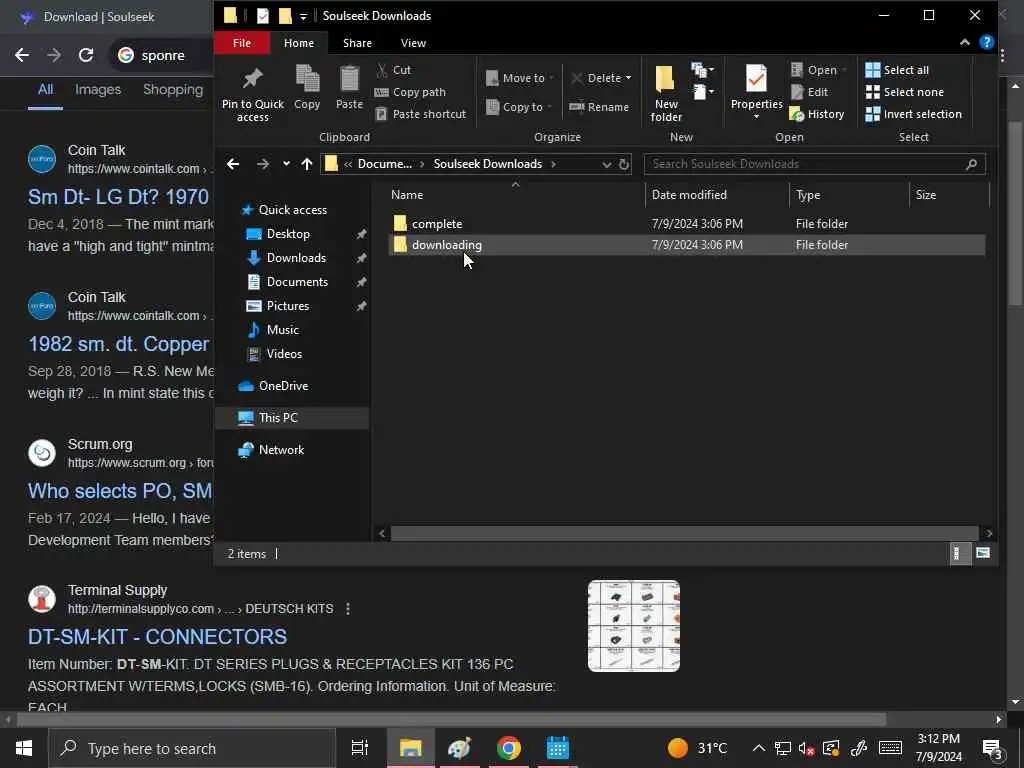Switch to Images tab in browser
Image resolution: width=1024 pixels, height=768 pixels.
point(98,89)
